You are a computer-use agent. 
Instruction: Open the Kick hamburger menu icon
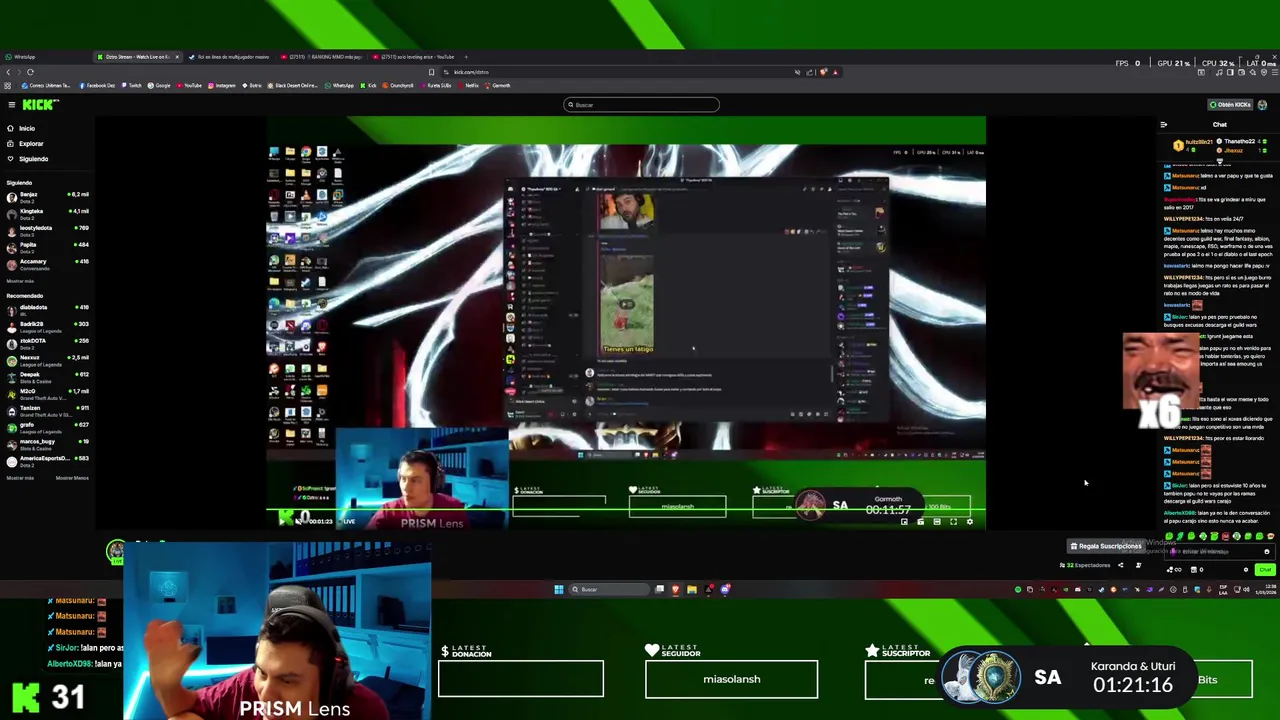(11, 105)
